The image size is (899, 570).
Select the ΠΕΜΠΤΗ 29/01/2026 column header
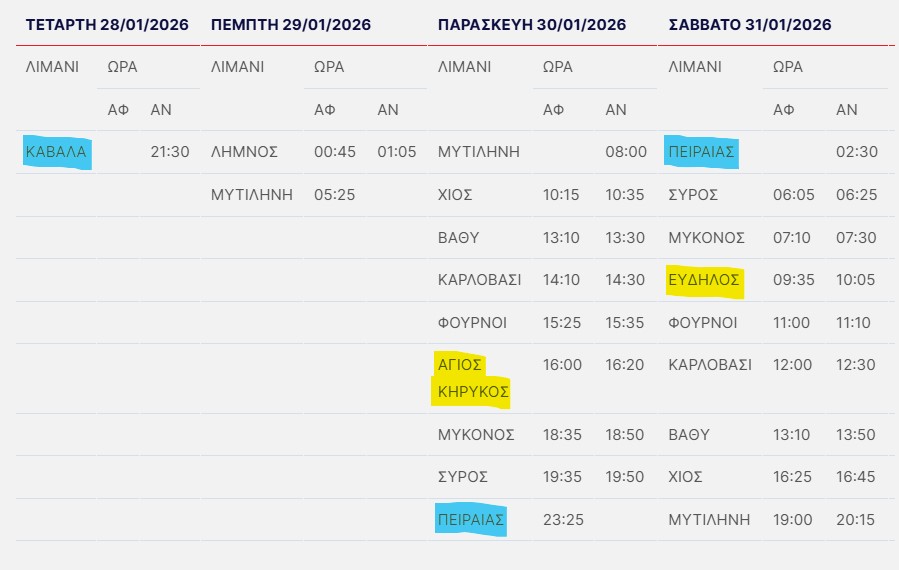pyautogui.click(x=290, y=24)
